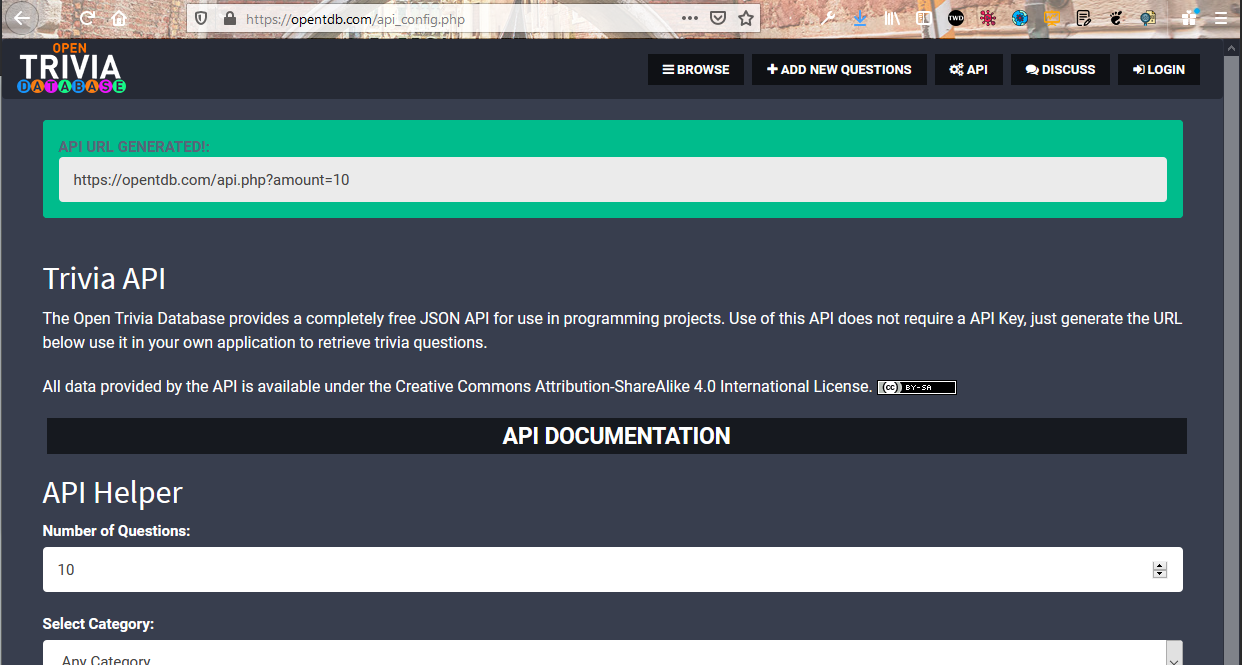
Task: Click inside the Number of Questions field
Action: click(x=612, y=569)
